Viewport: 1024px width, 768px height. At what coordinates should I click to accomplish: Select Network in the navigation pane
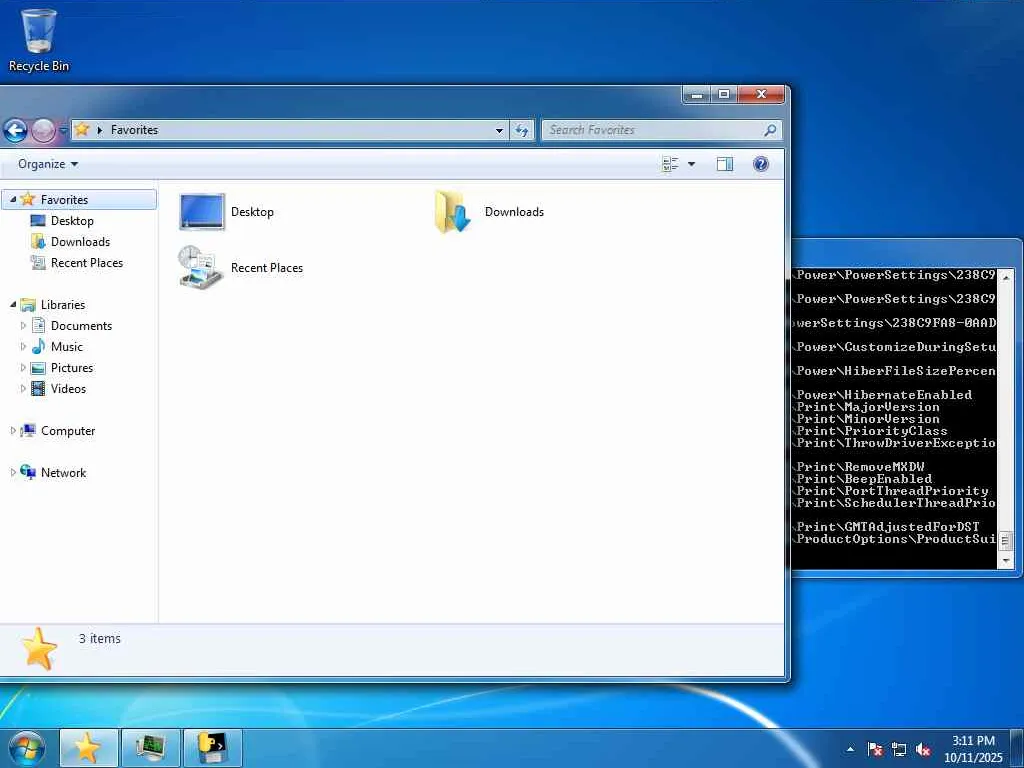pos(63,473)
